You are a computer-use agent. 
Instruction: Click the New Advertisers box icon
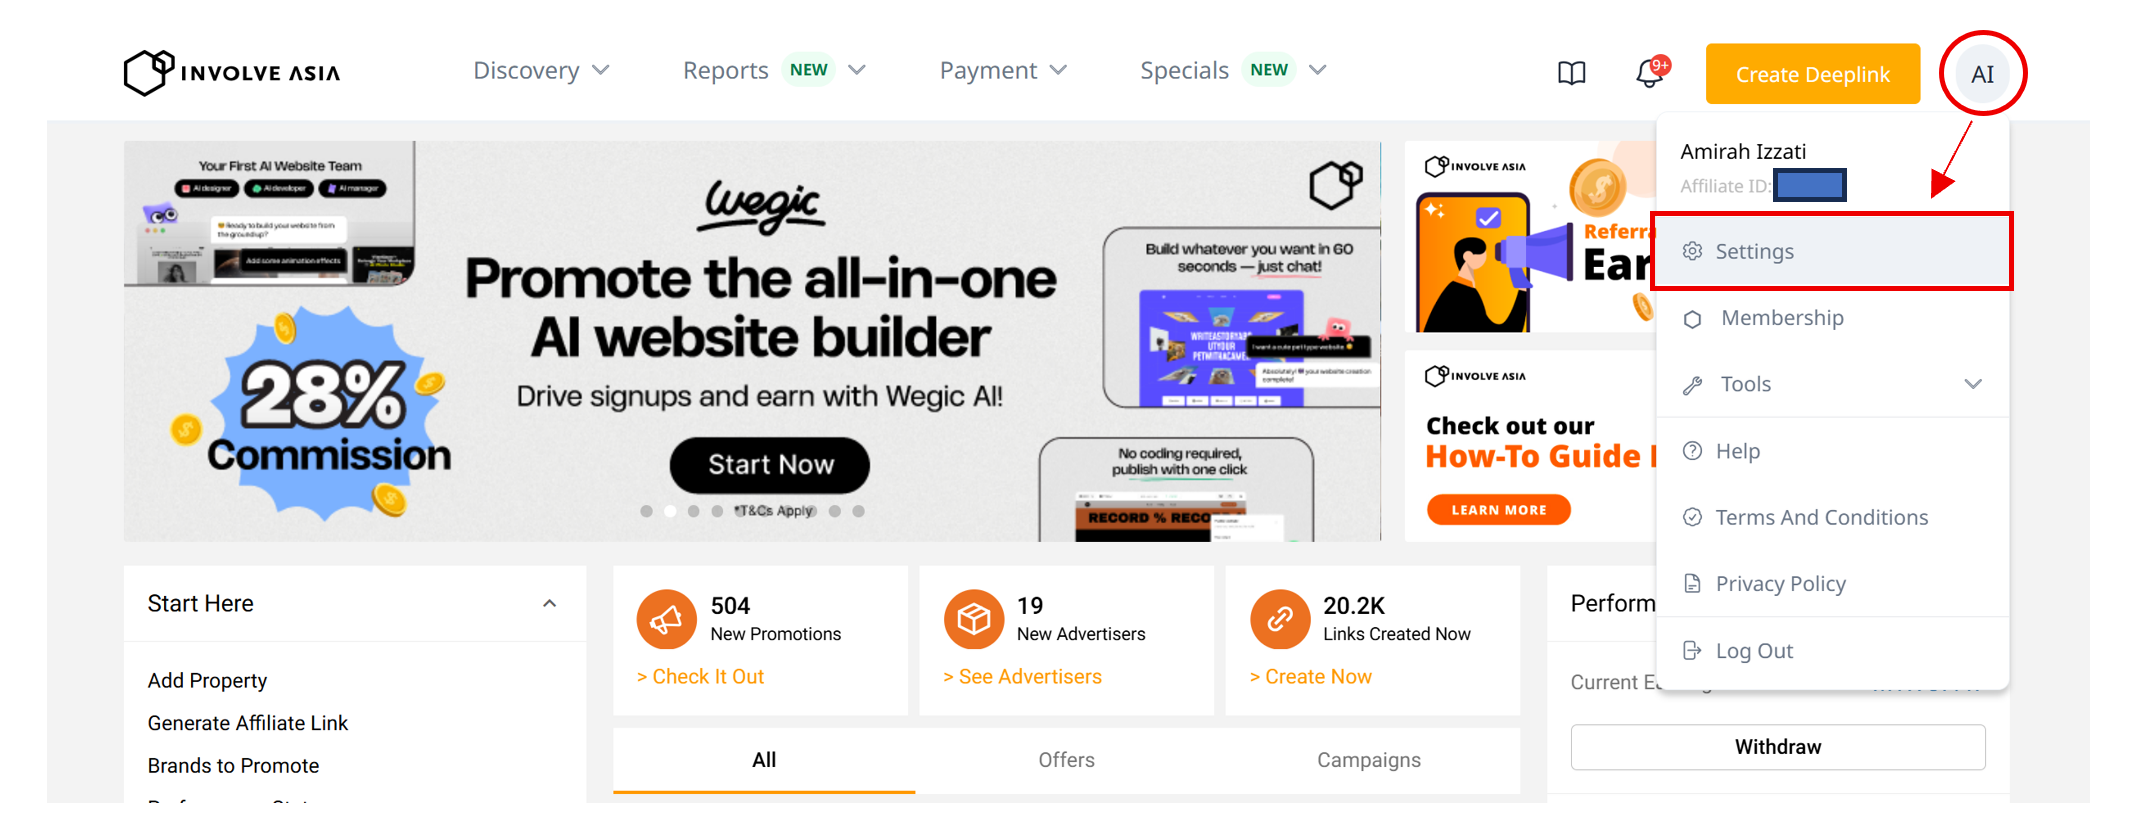coord(974,620)
